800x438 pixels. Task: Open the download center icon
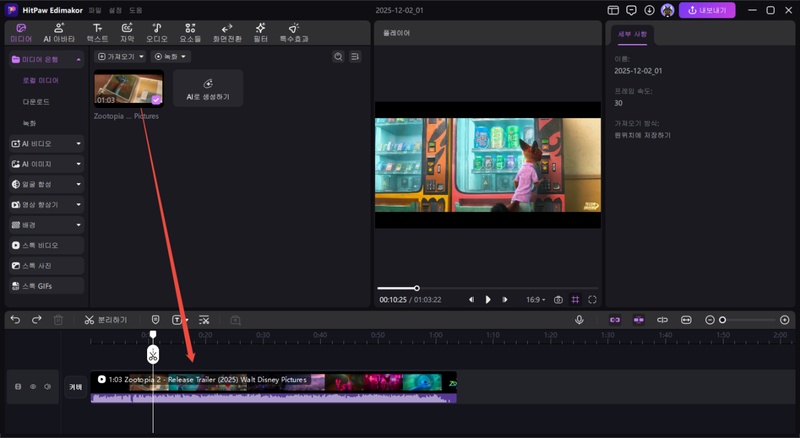point(649,10)
